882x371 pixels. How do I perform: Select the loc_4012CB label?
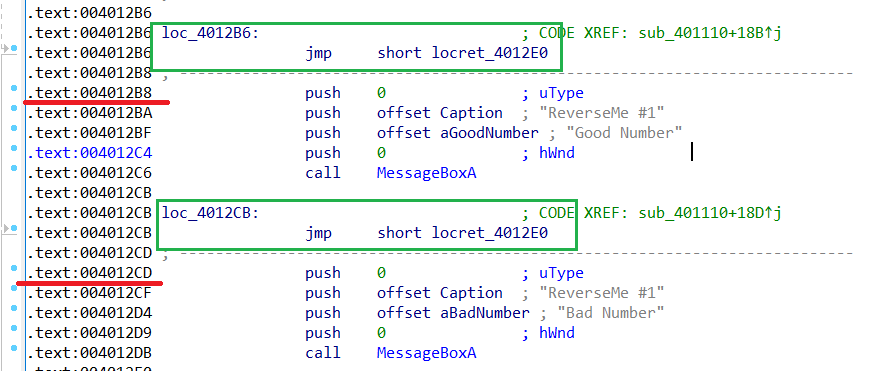point(210,214)
